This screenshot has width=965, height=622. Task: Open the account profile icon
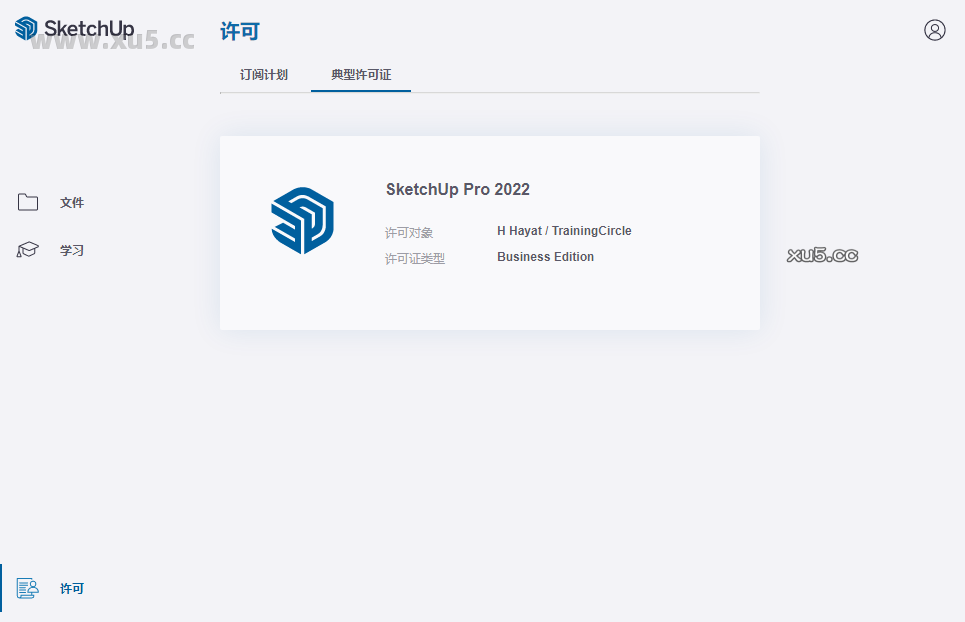934,30
